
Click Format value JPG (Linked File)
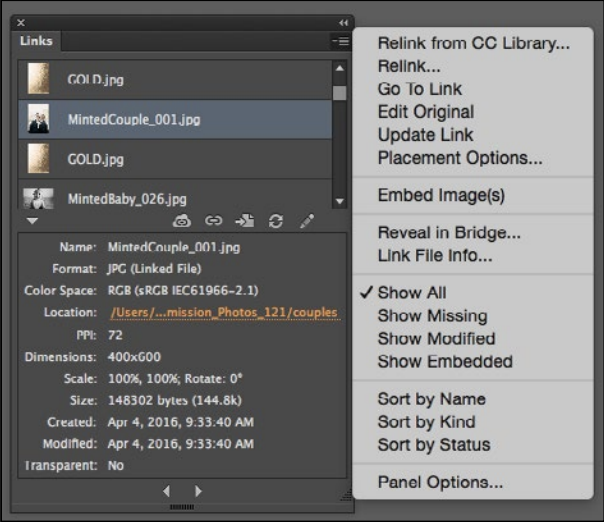pyautogui.click(x=154, y=269)
